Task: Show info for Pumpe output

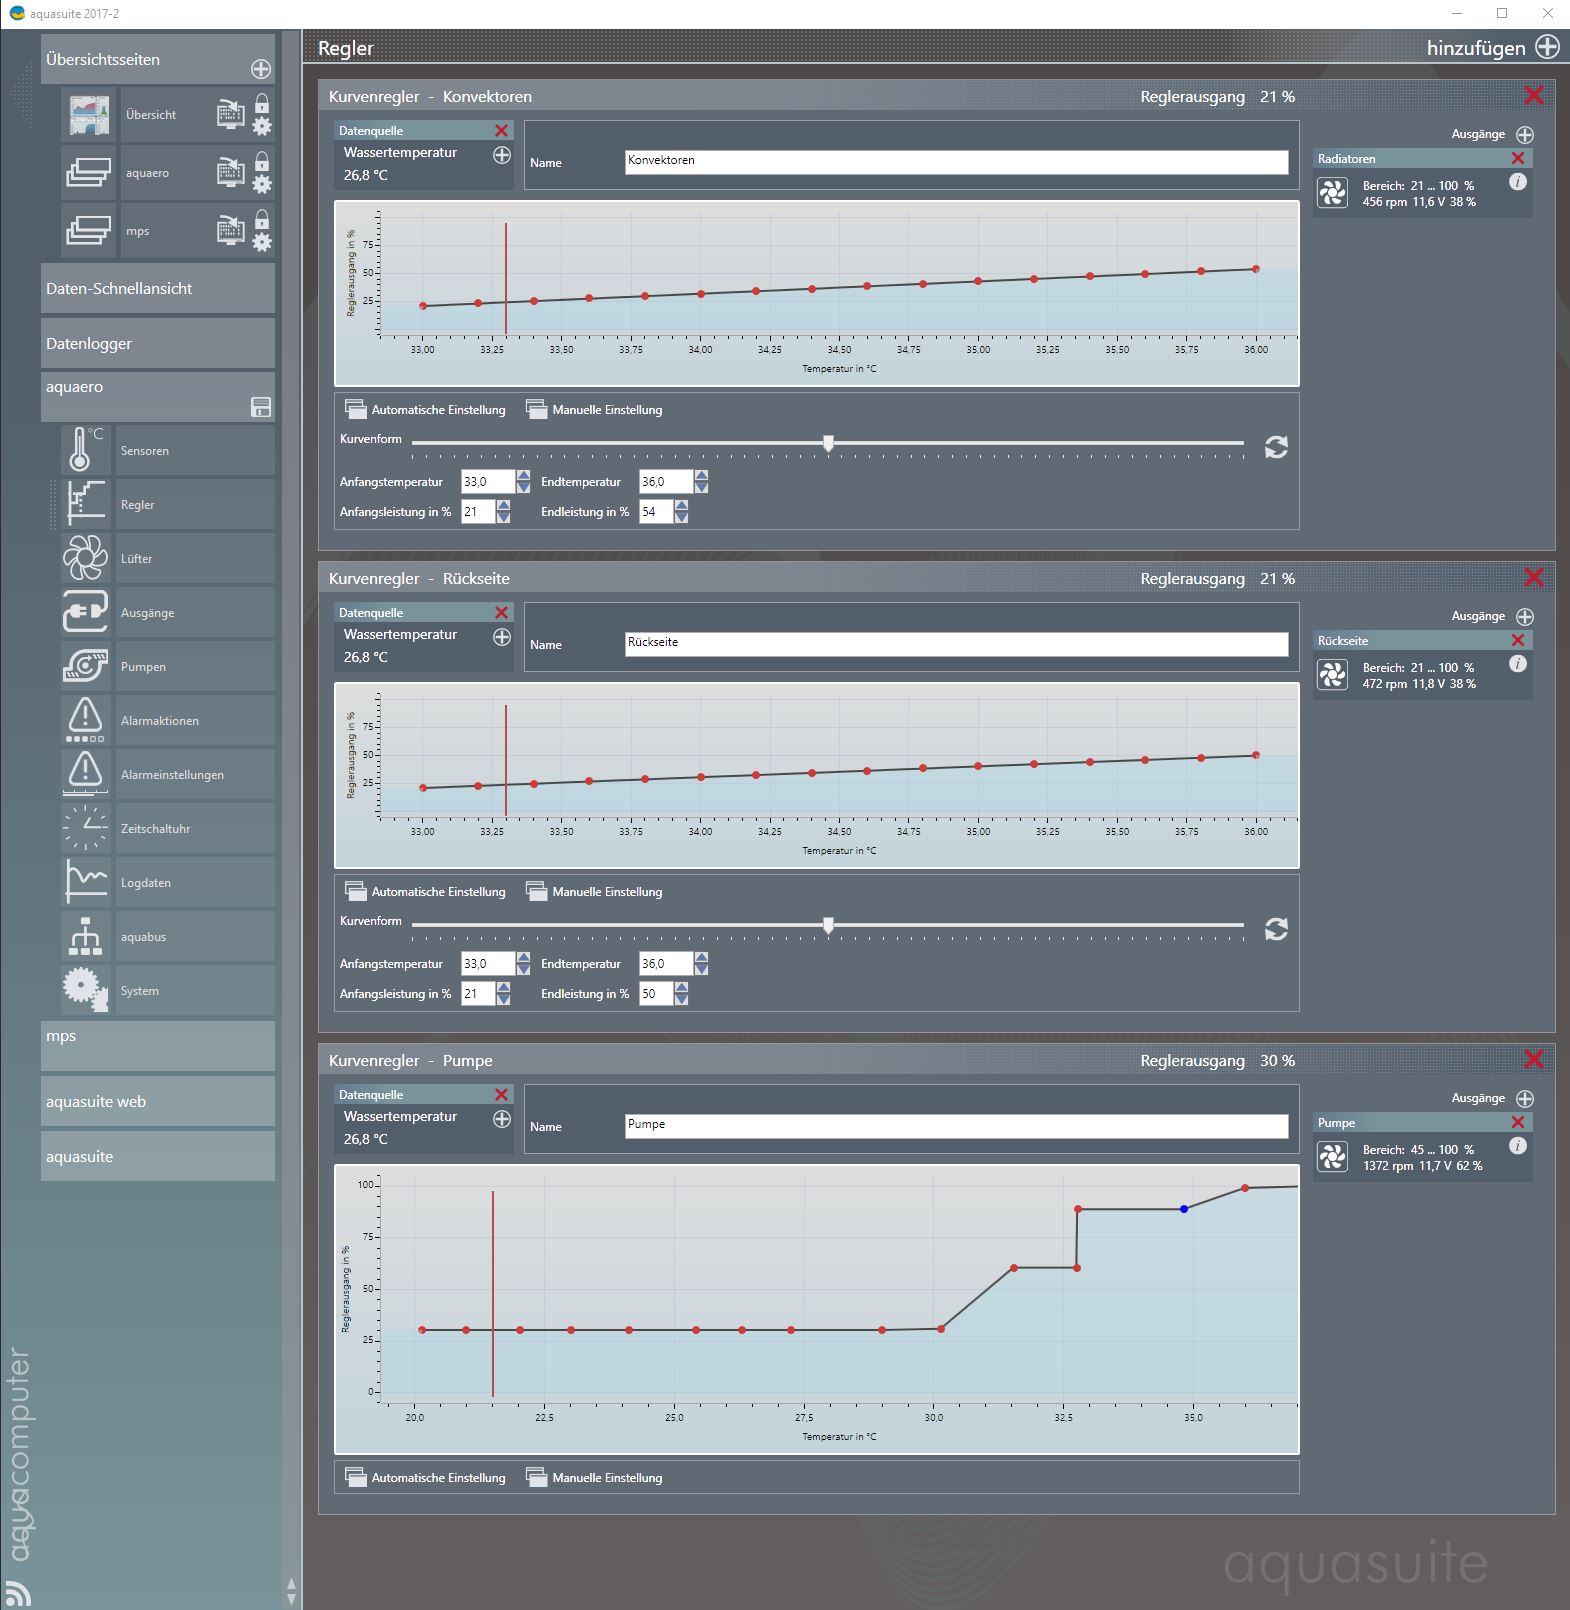Action: (1518, 1146)
